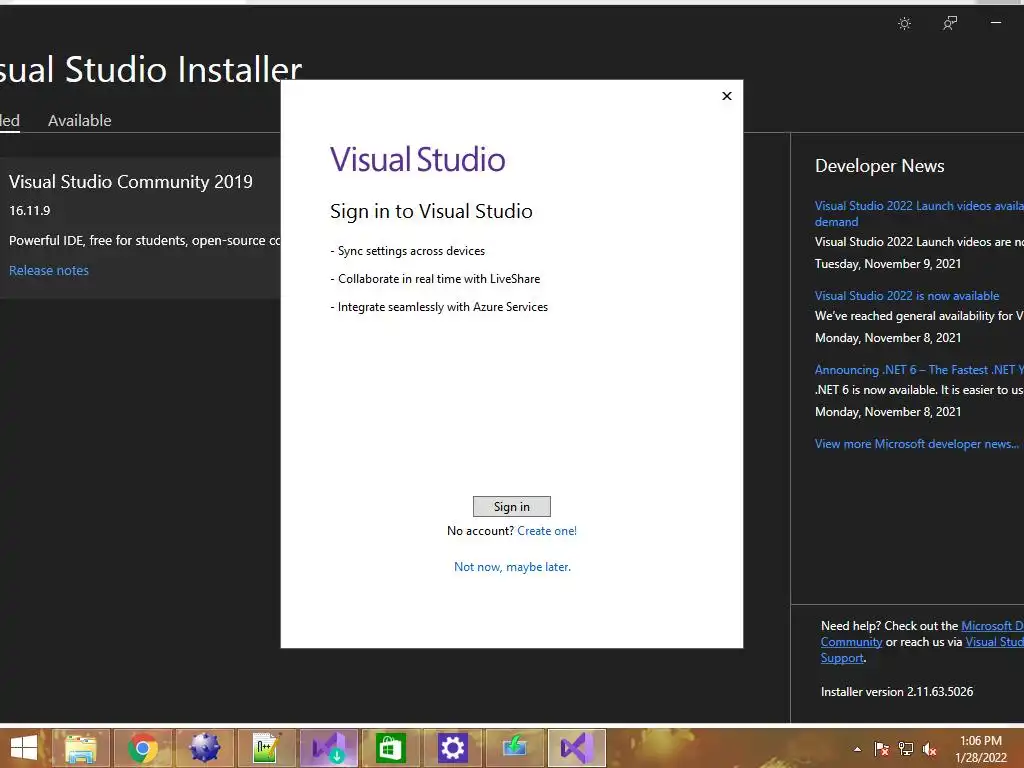Open Windows Store from the taskbar
1024x768 pixels.
pyautogui.click(x=391, y=748)
